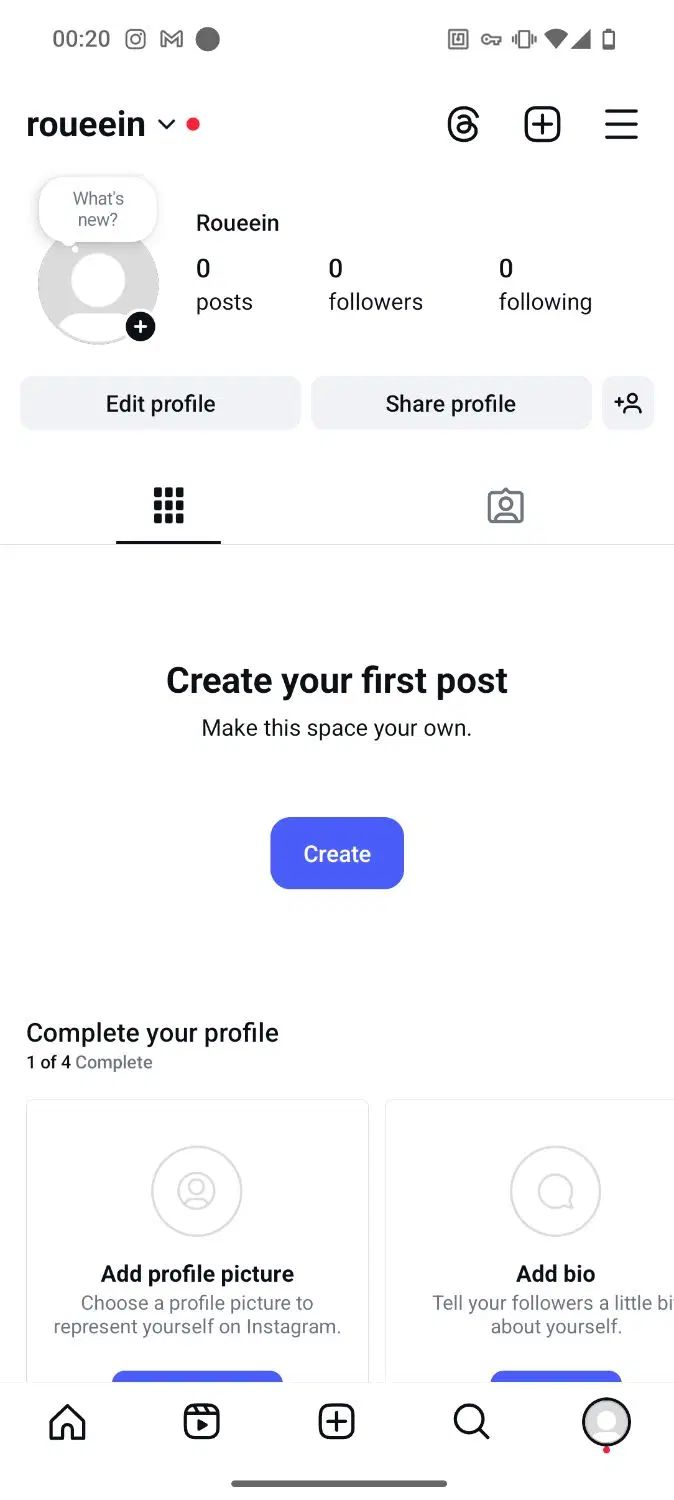This screenshot has height=1500, width=674.
Task: View the 0 followers count
Action: (x=375, y=285)
